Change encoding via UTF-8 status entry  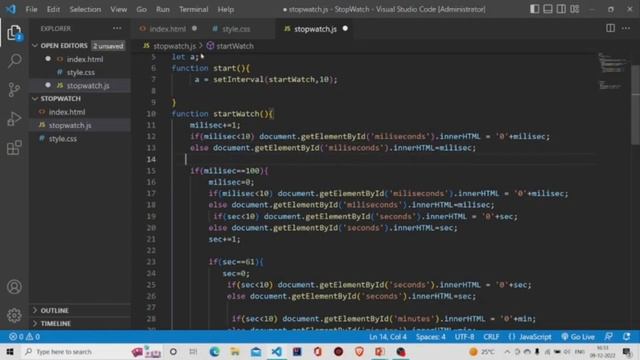point(464,337)
